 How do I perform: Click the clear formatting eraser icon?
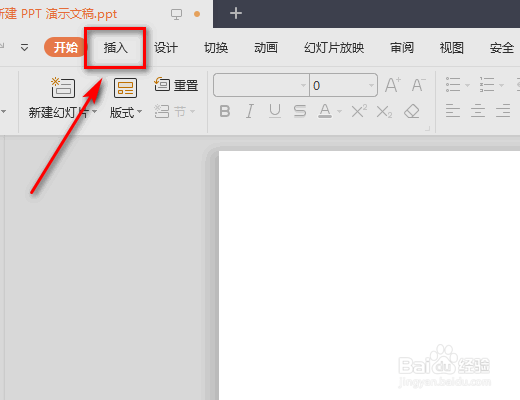pyautogui.click(x=412, y=111)
